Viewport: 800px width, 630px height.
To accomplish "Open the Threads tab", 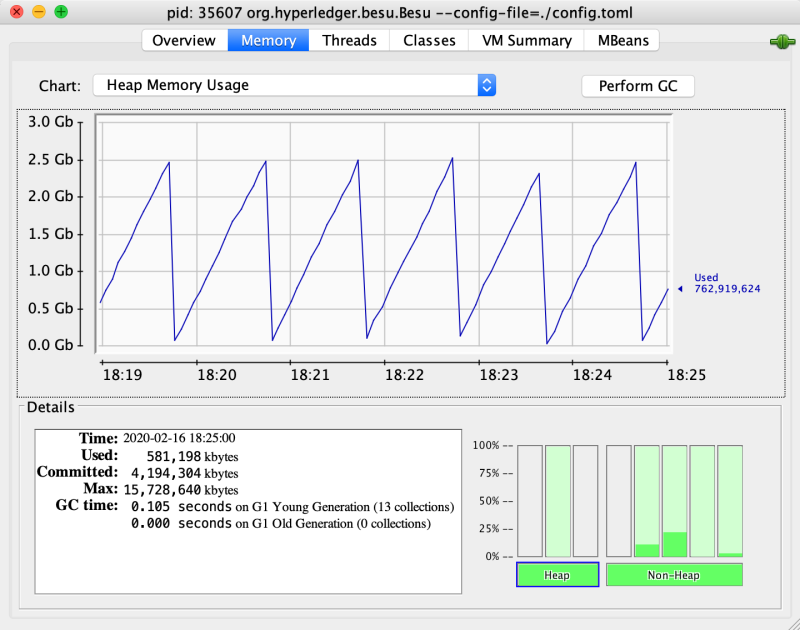I will coord(347,41).
